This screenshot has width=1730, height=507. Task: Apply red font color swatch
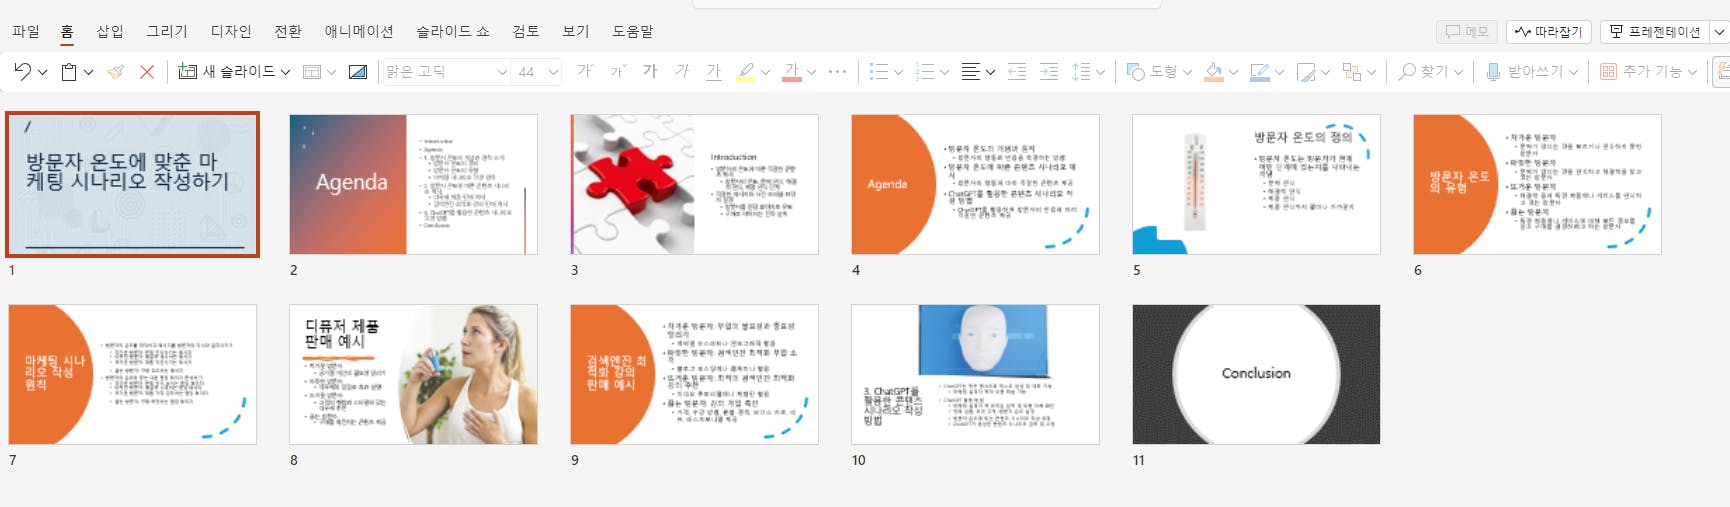click(x=792, y=72)
